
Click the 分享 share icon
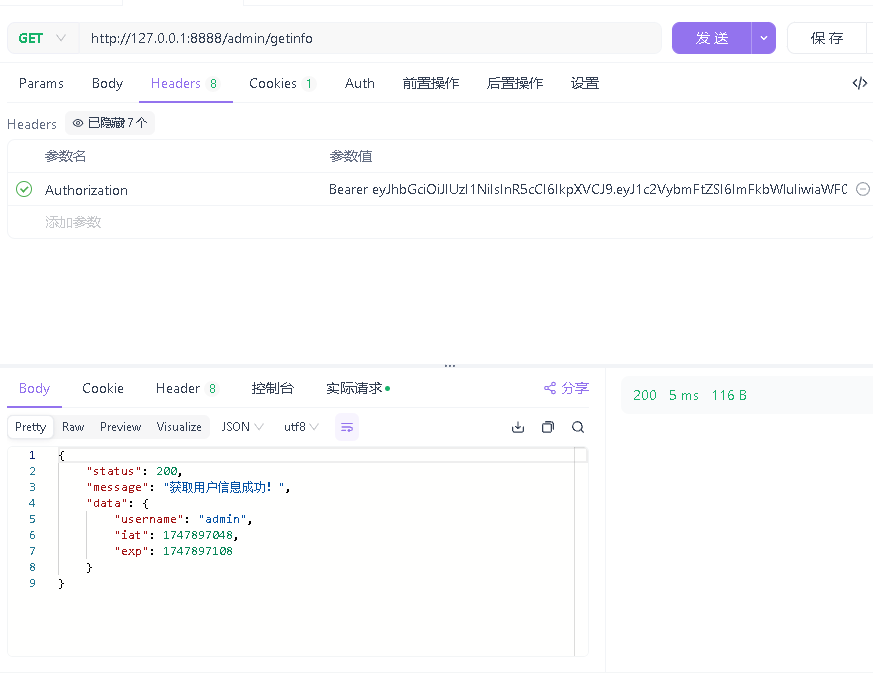(x=548, y=388)
